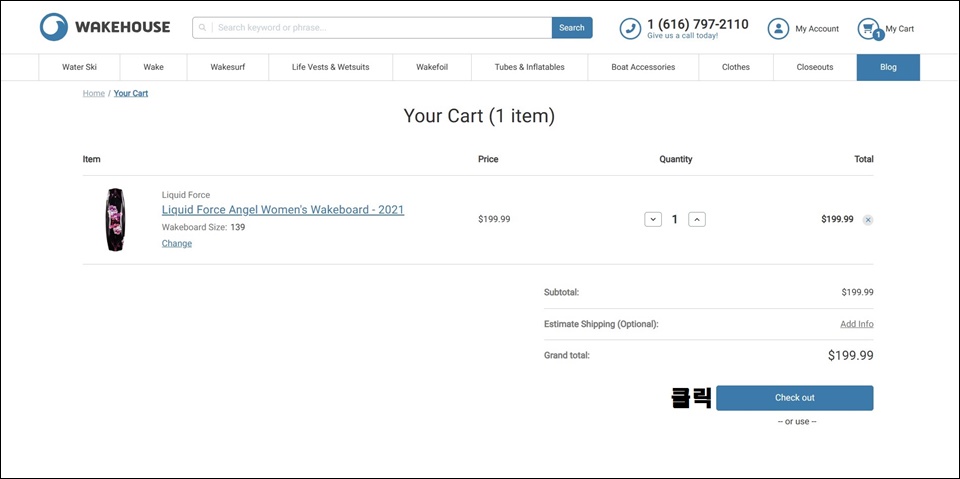This screenshot has width=960, height=479.
Task: Click the 'Your Cart (1 item)' heading
Action: tap(479, 116)
